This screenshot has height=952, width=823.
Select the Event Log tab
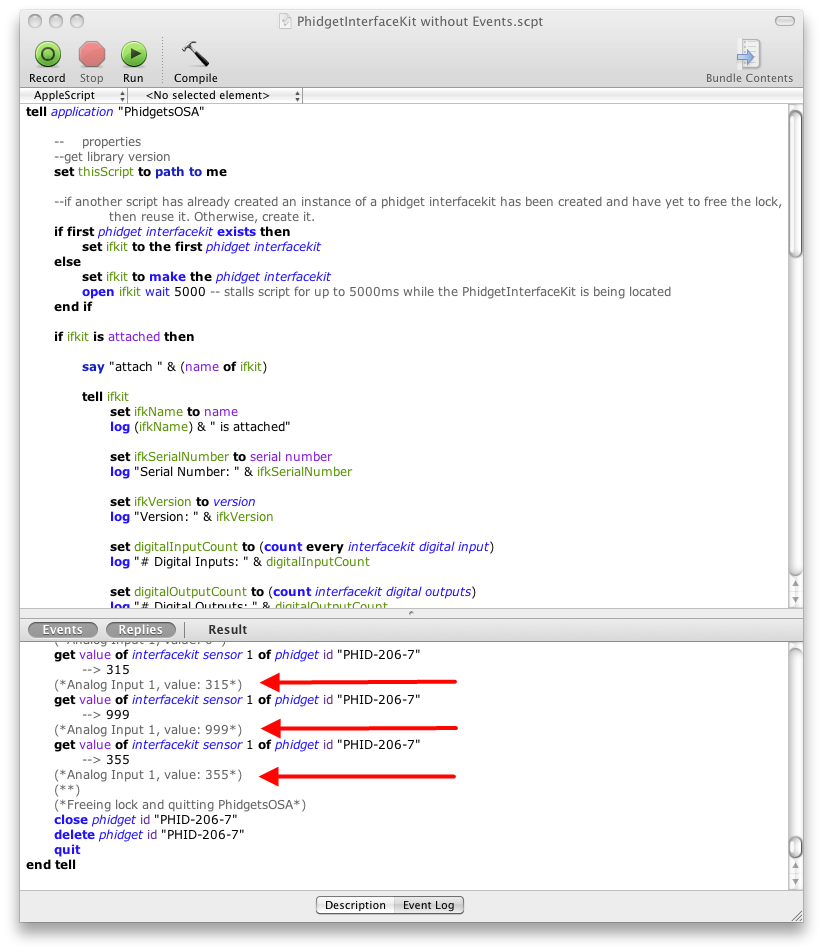[428, 905]
